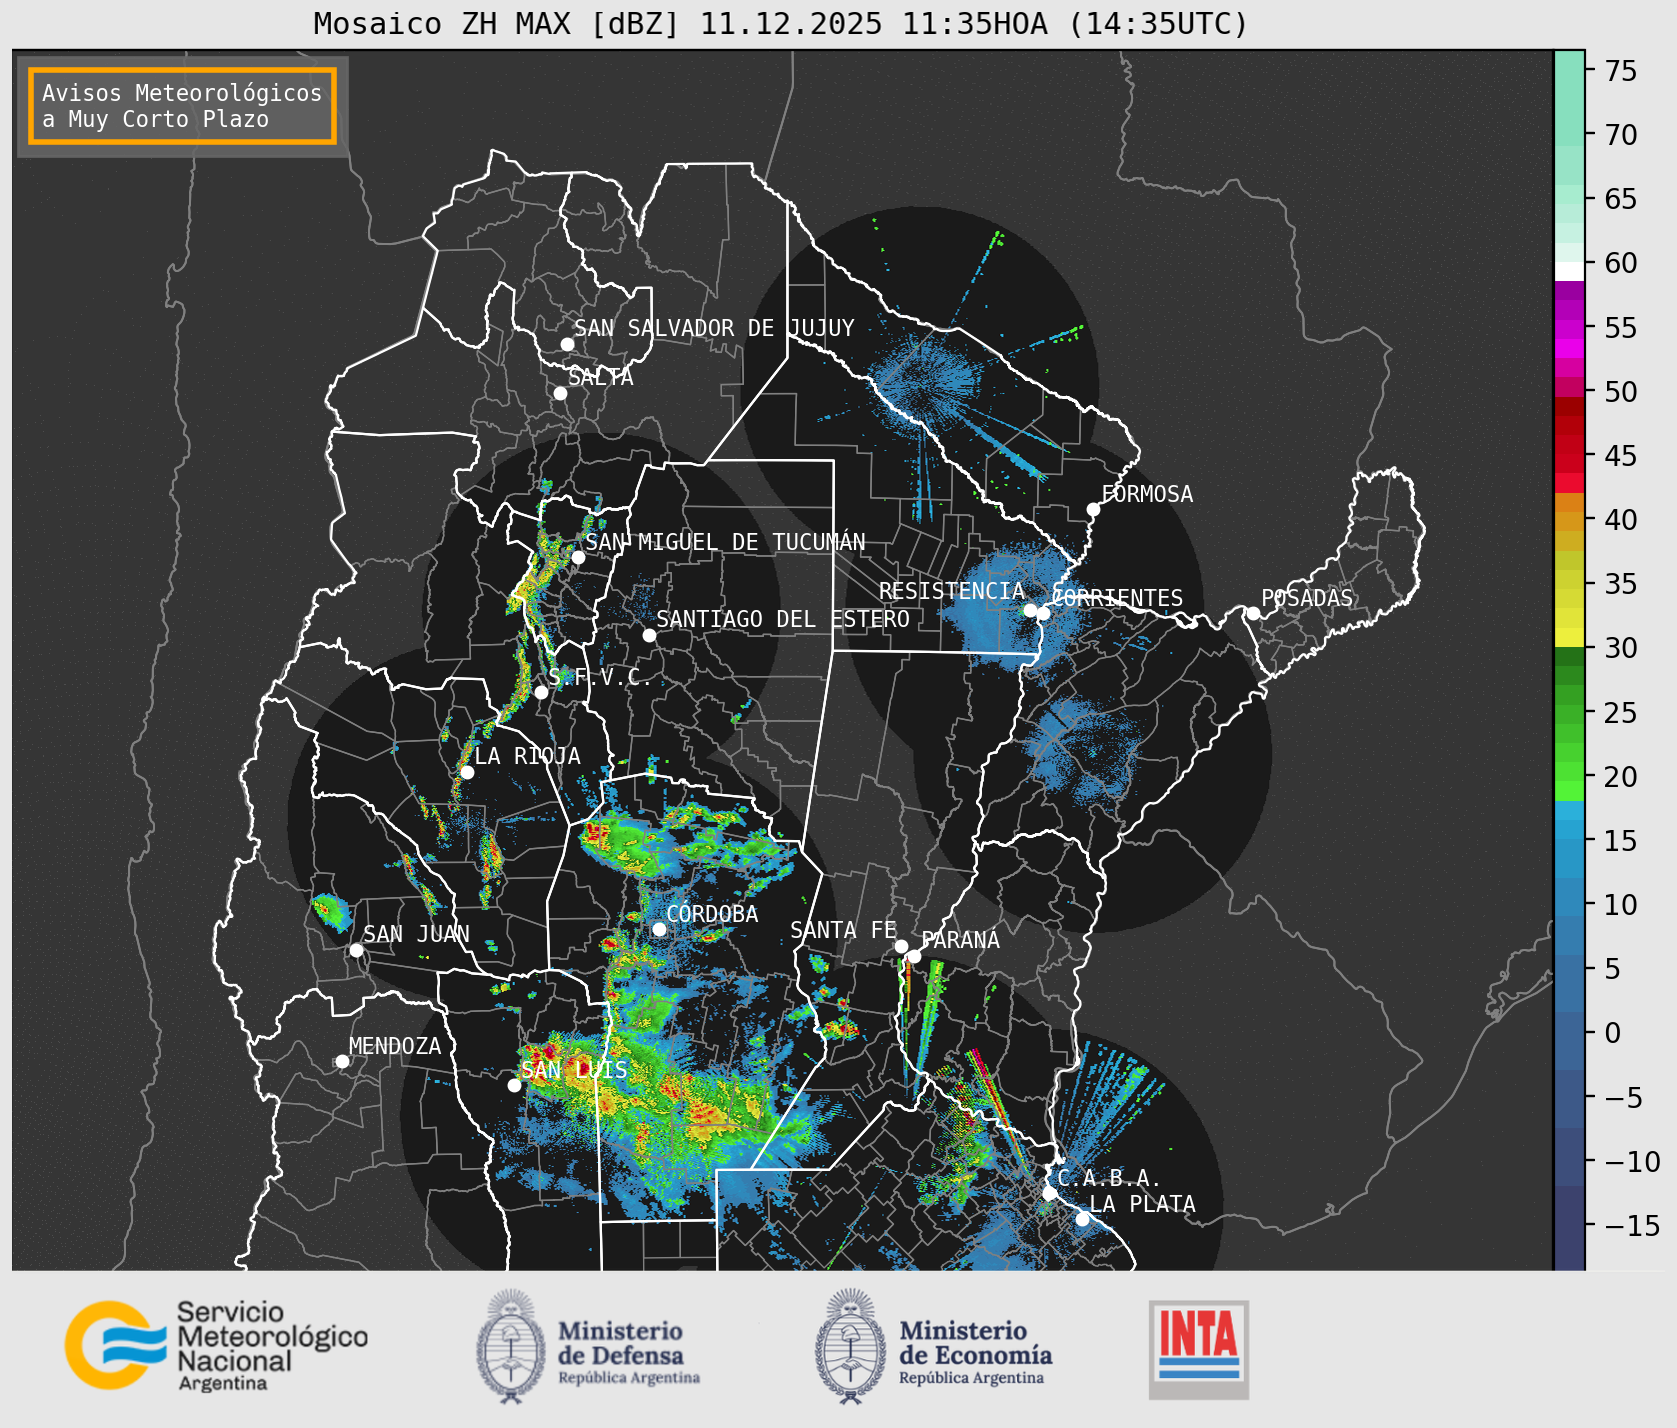Click the Ministerio de Defensa emblem
The image size is (1677, 1428).
(513, 1346)
